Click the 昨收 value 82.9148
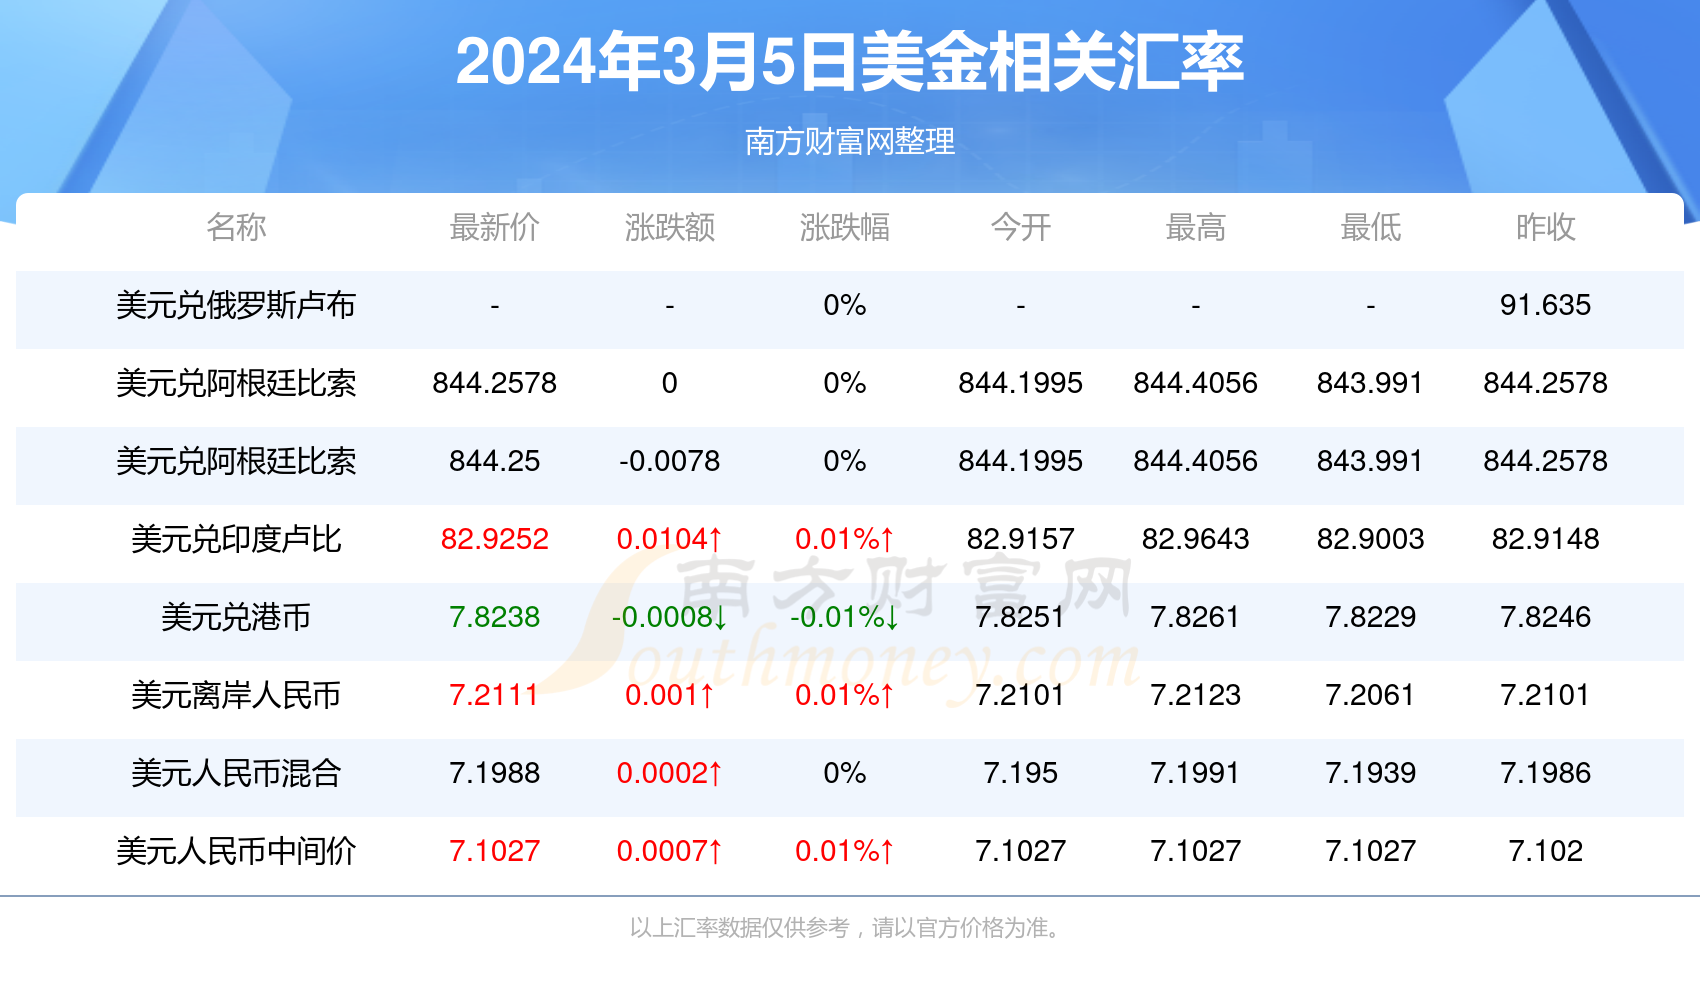1700x1000 pixels. click(1545, 539)
